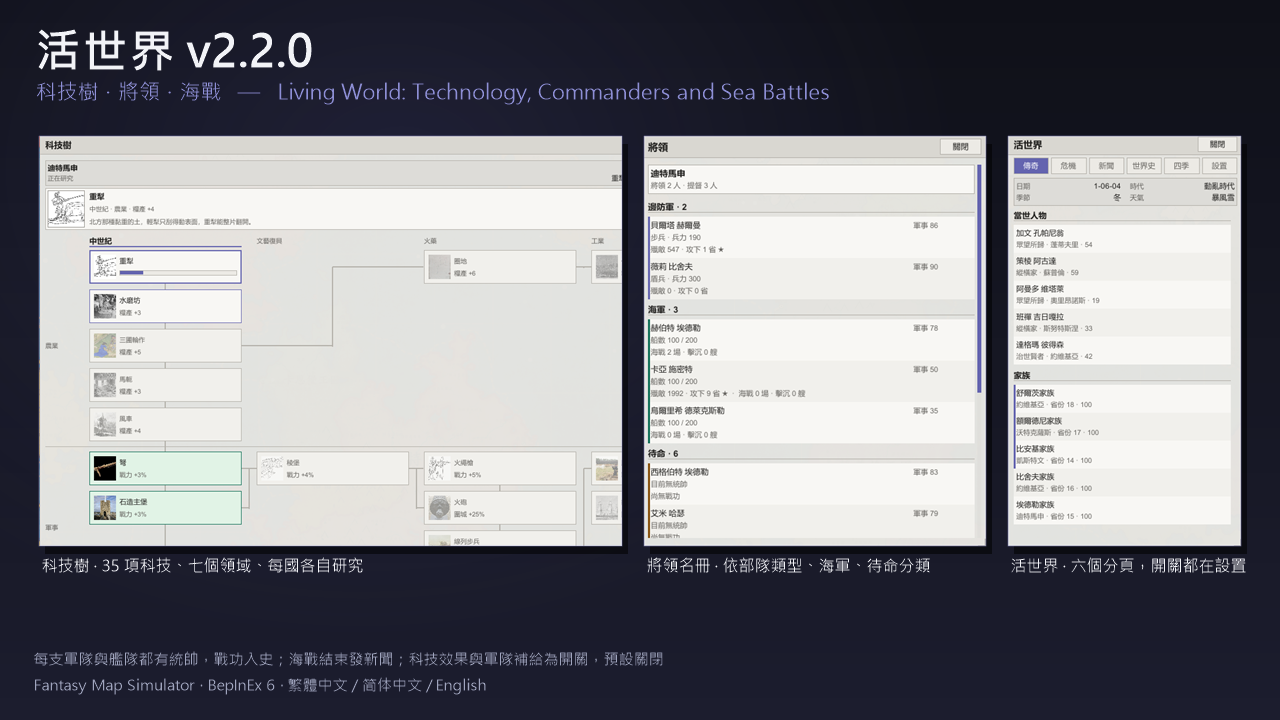This screenshot has height=720, width=1280.
Task: Click the 舒爾茨家族 family row
Action: coord(1122,398)
